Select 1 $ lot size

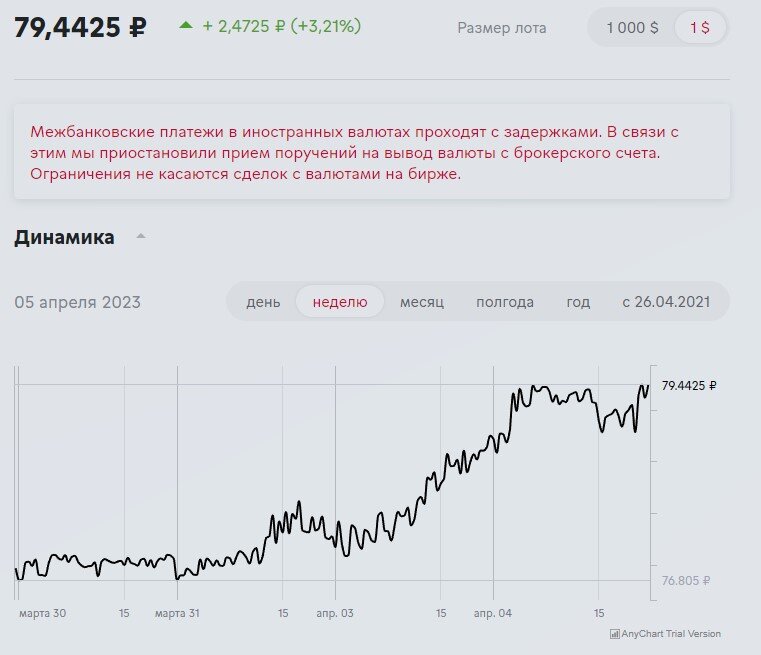point(700,28)
